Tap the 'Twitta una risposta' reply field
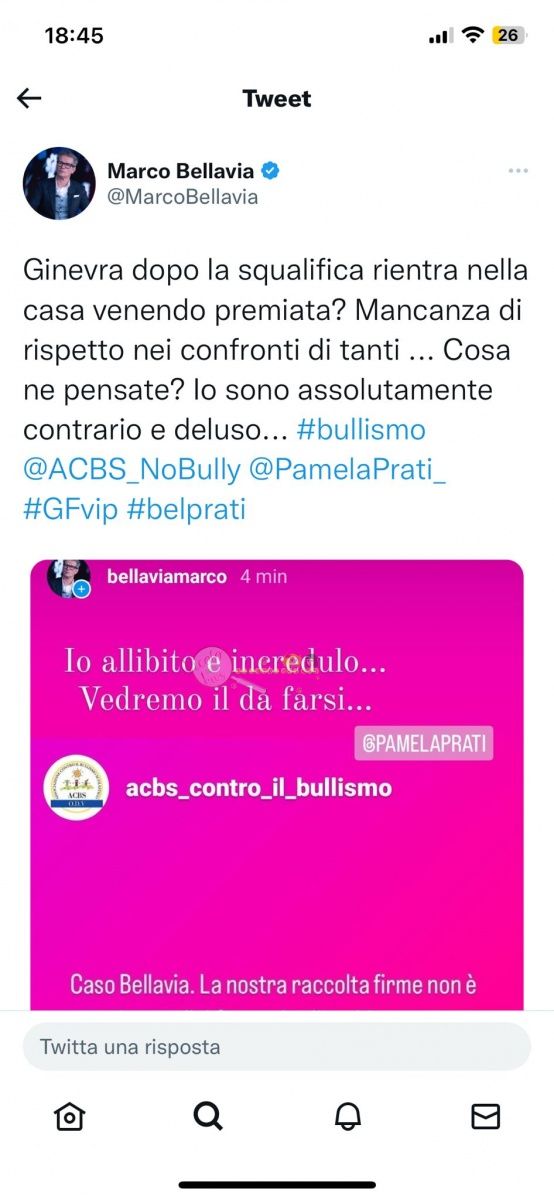The width and height of the screenshot is (554, 1200). click(277, 1047)
